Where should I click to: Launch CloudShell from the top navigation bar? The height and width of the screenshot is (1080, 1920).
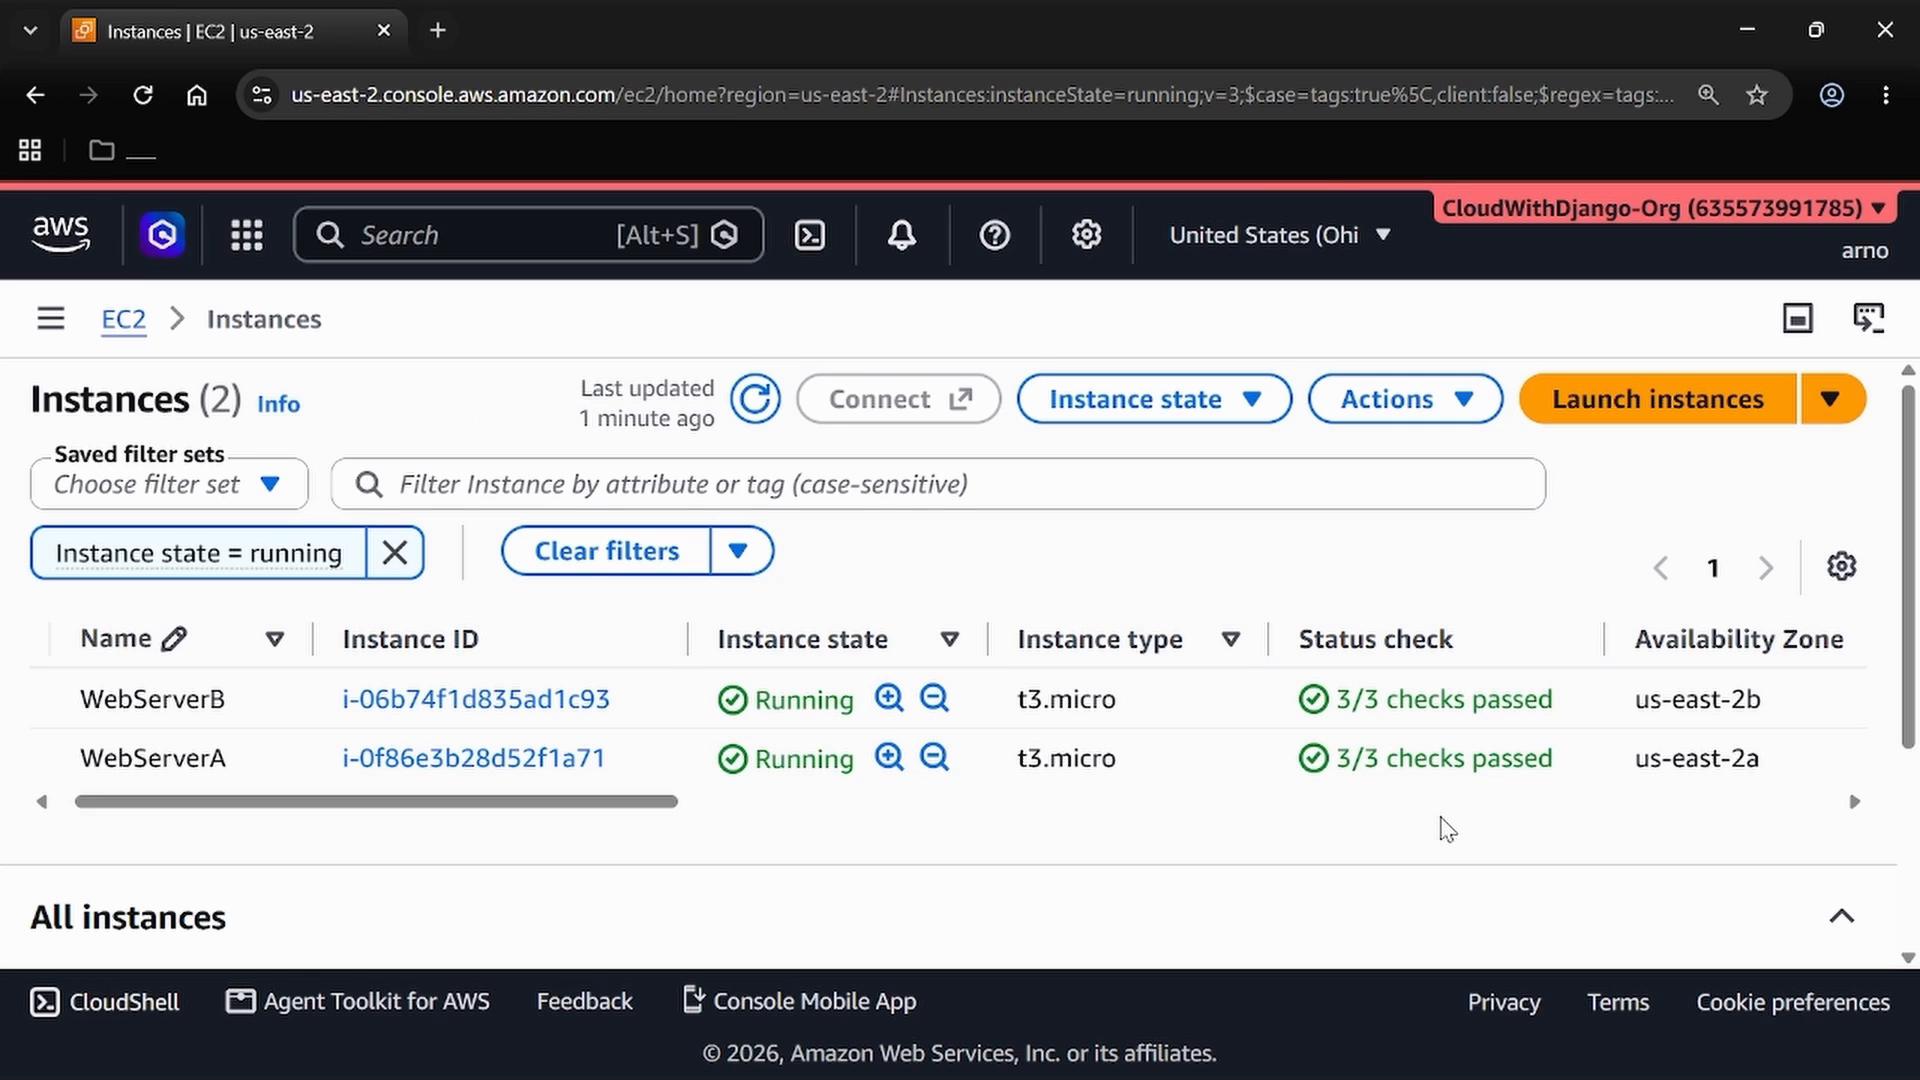[809, 235]
